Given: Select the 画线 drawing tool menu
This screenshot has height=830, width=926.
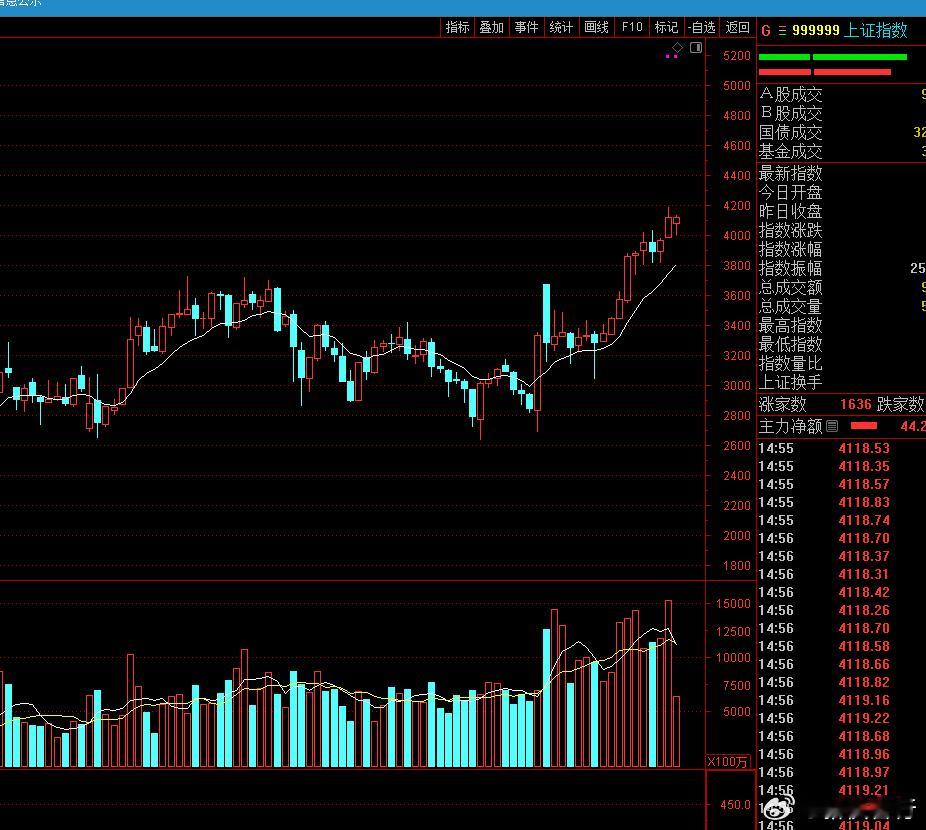Looking at the screenshot, I should pyautogui.click(x=596, y=27).
